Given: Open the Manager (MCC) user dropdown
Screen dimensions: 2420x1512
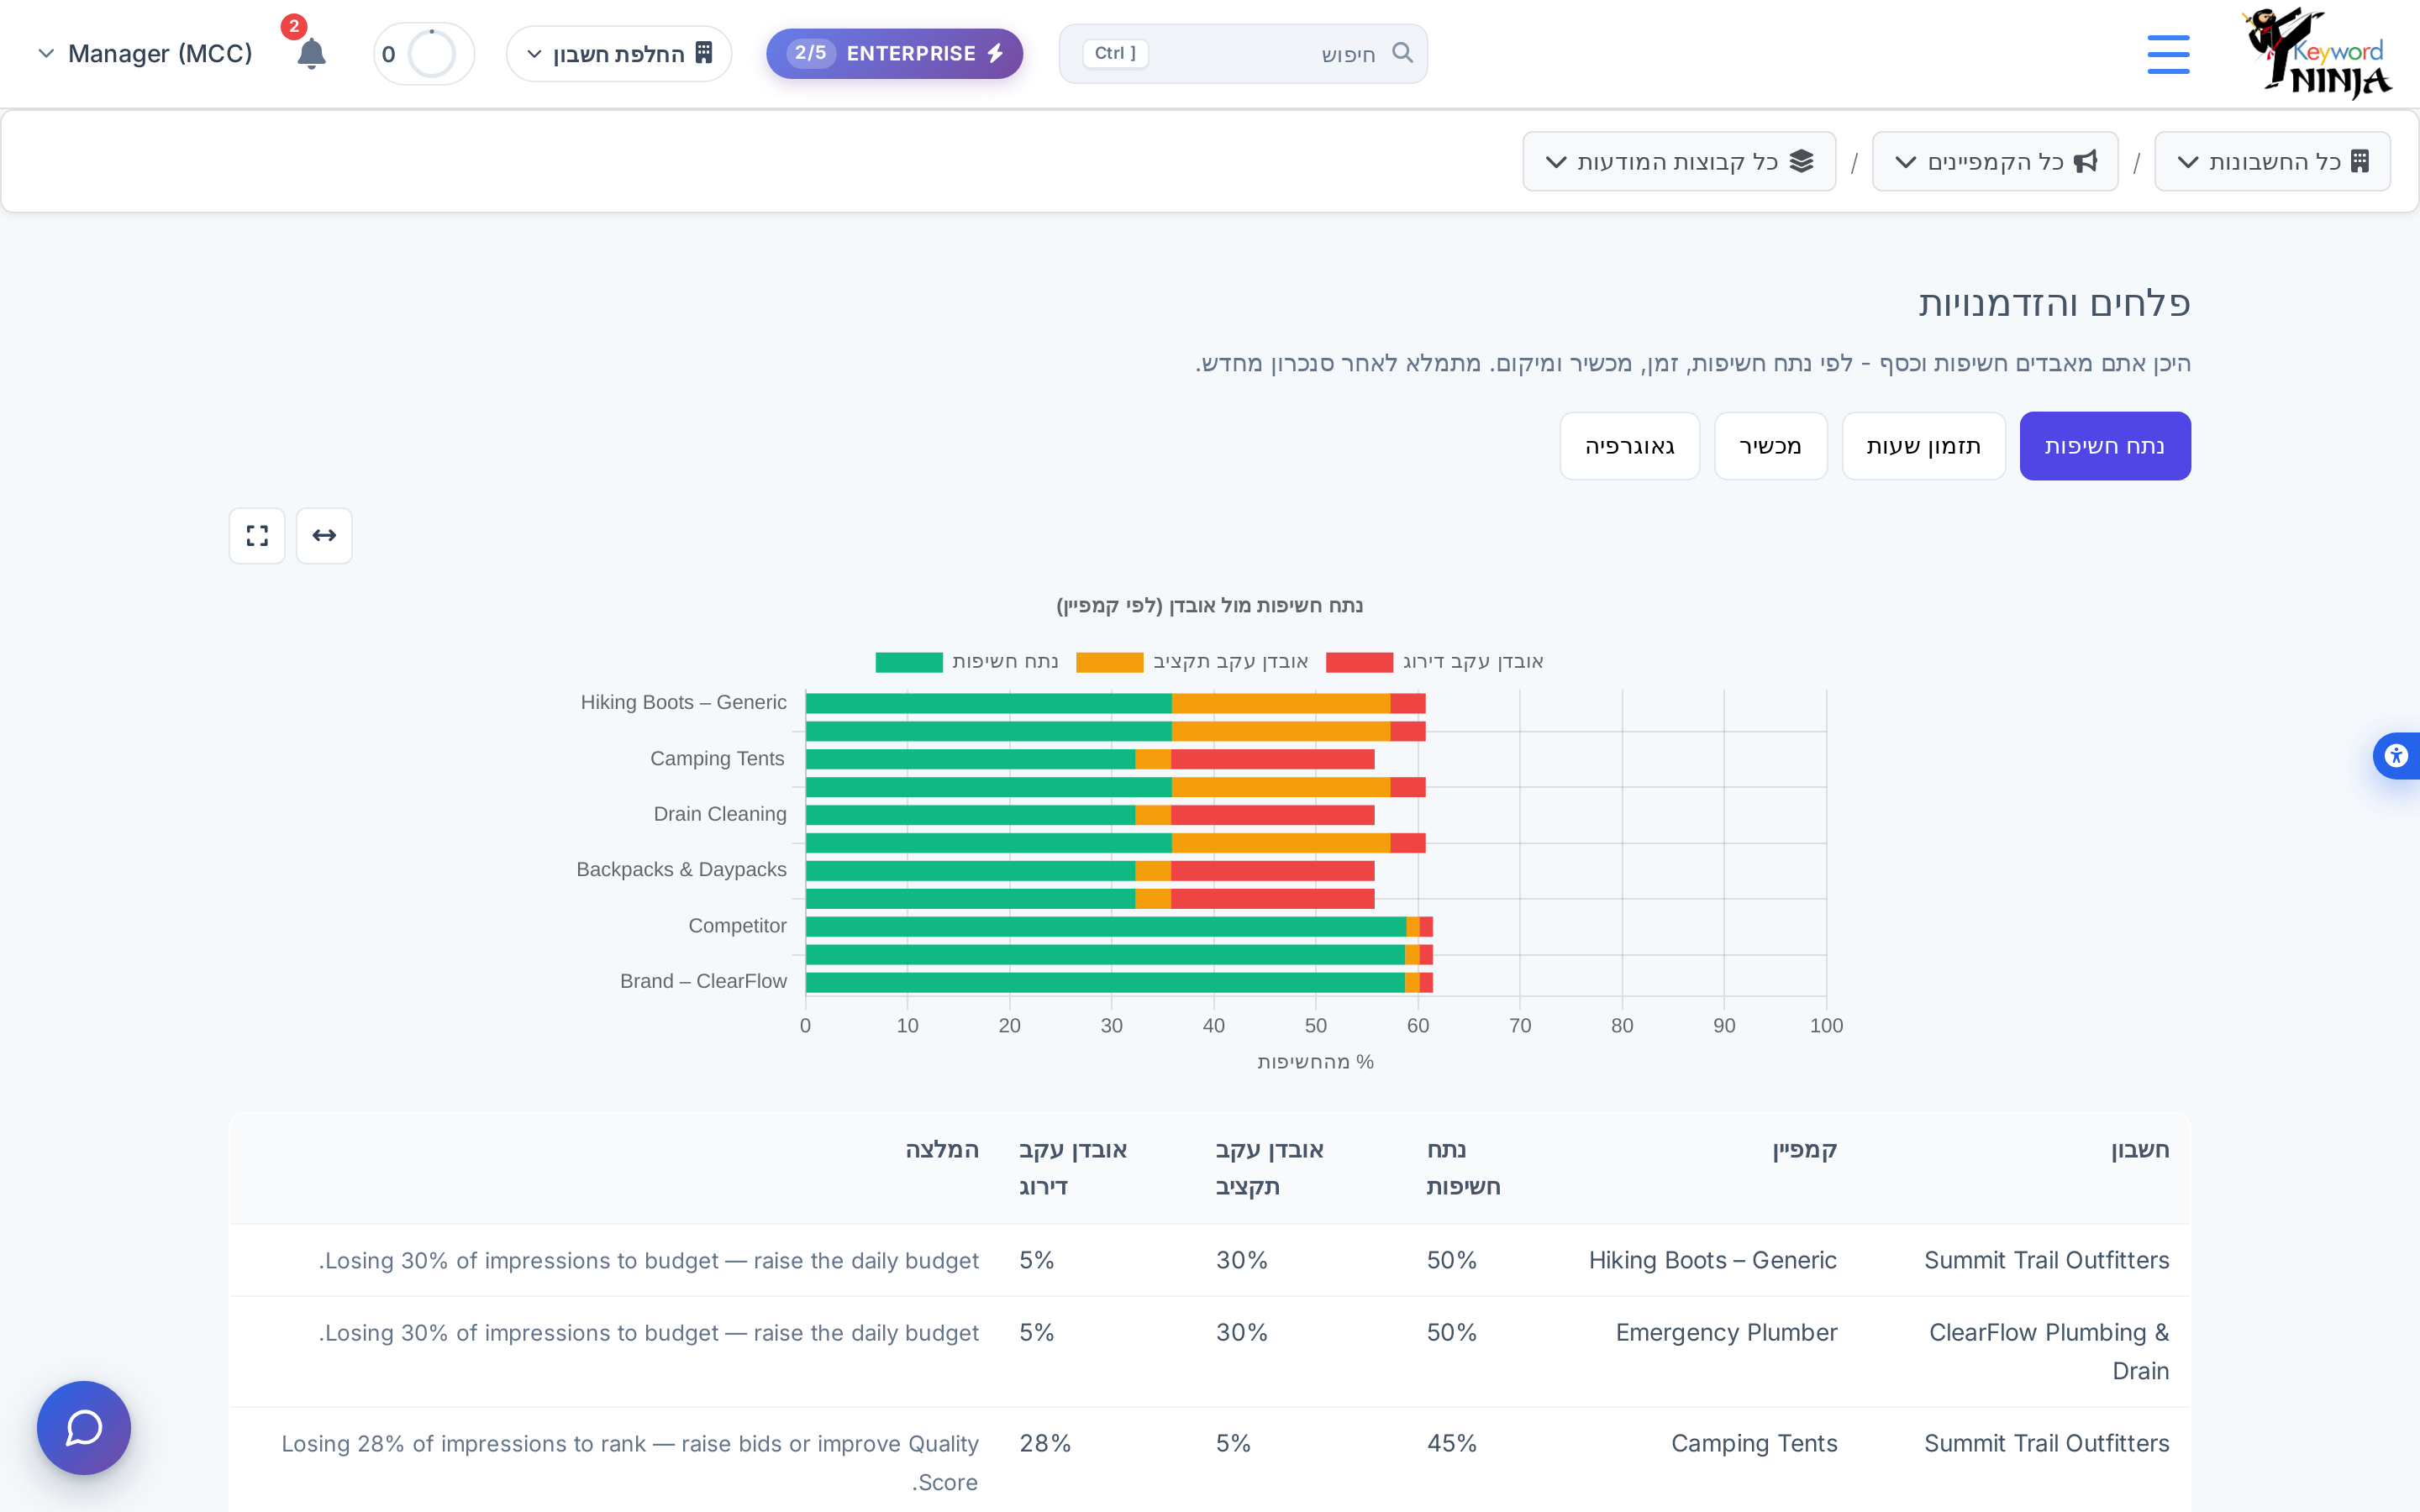Looking at the screenshot, I should (145, 54).
